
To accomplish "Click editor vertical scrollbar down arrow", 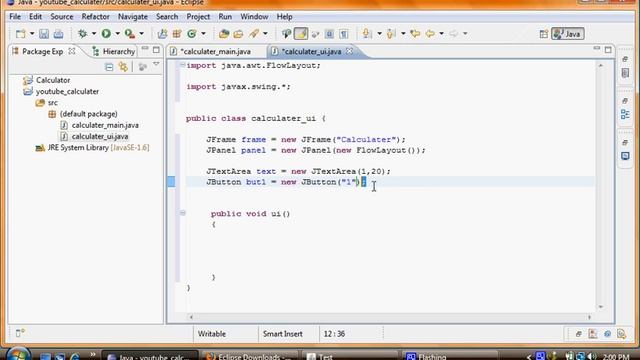I will coord(600,307).
